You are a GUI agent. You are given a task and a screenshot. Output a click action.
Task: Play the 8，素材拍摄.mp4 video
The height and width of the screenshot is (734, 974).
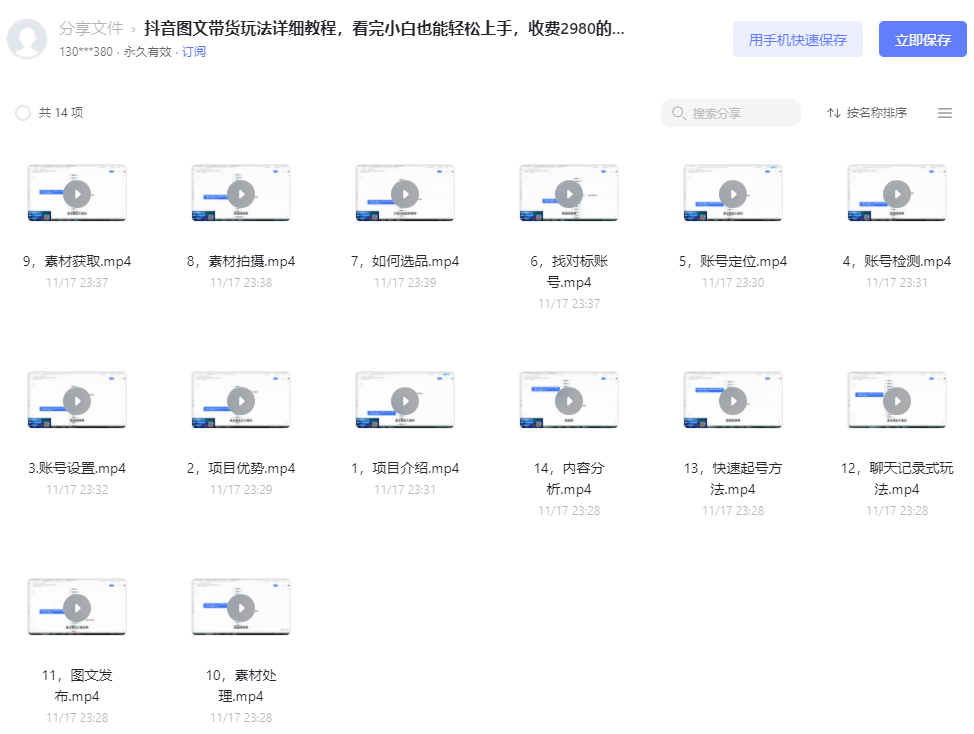click(x=241, y=194)
